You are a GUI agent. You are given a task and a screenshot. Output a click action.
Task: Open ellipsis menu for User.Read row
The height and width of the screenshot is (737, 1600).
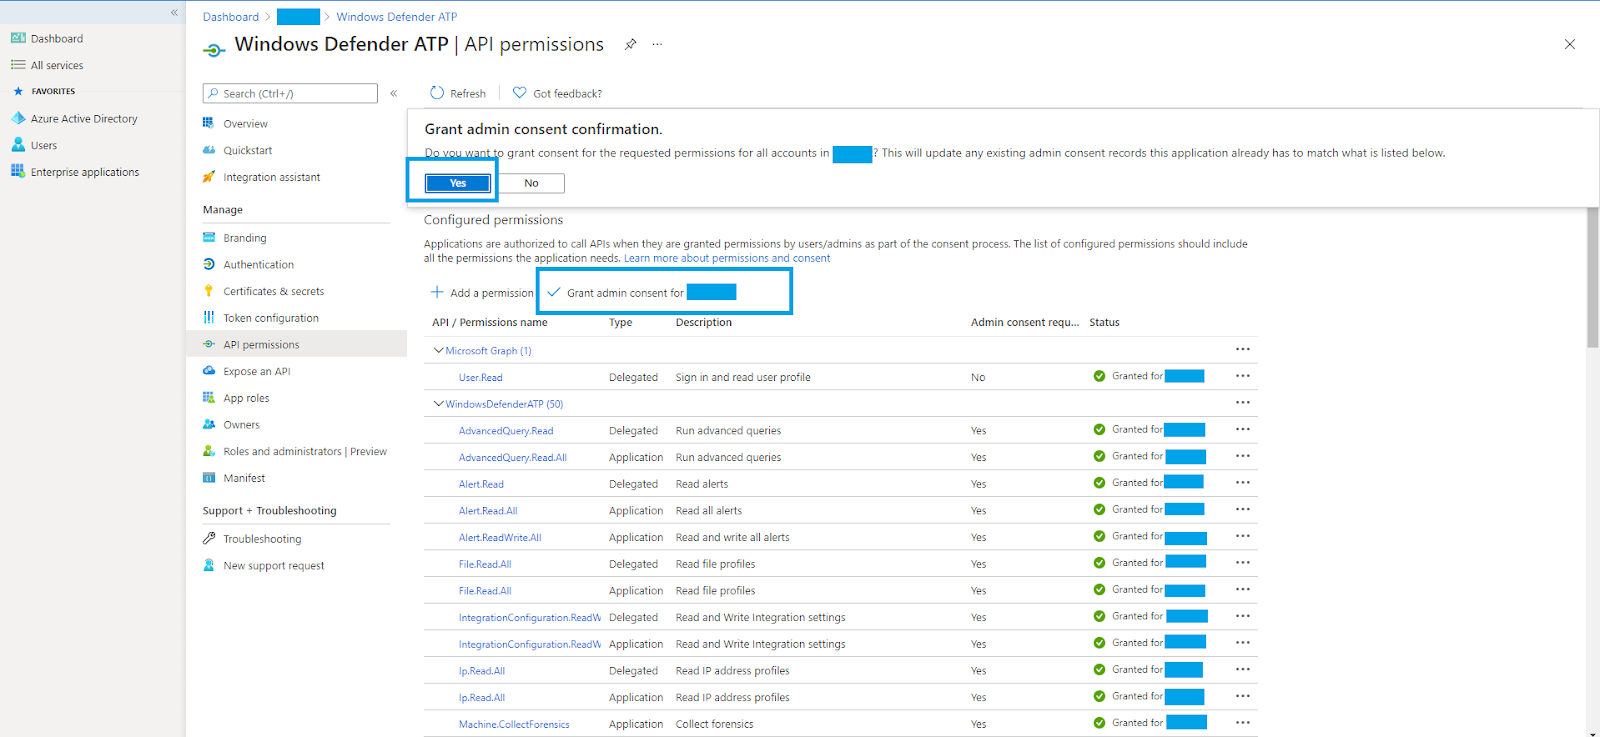click(1243, 376)
